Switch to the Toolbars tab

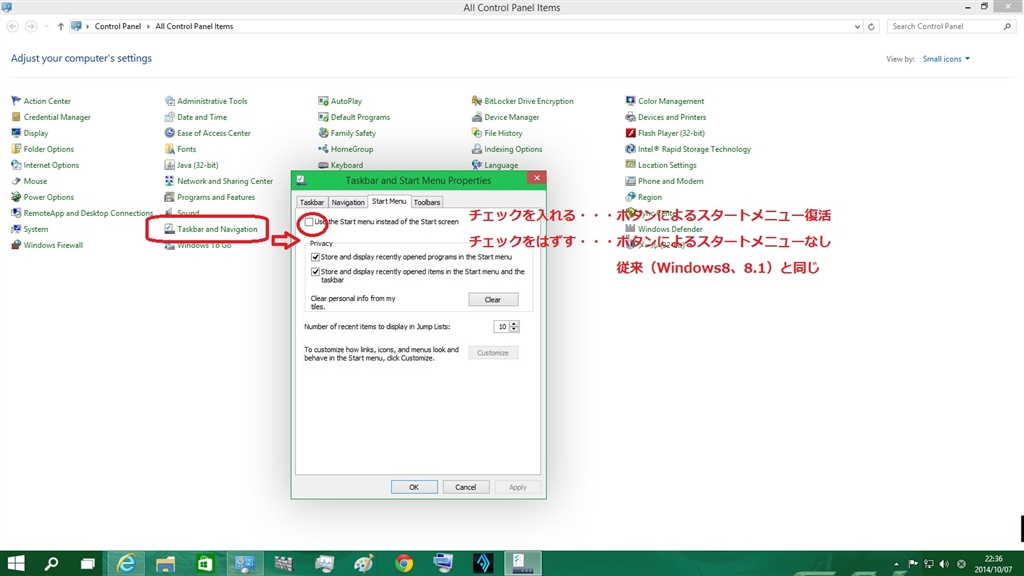pyautogui.click(x=426, y=202)
